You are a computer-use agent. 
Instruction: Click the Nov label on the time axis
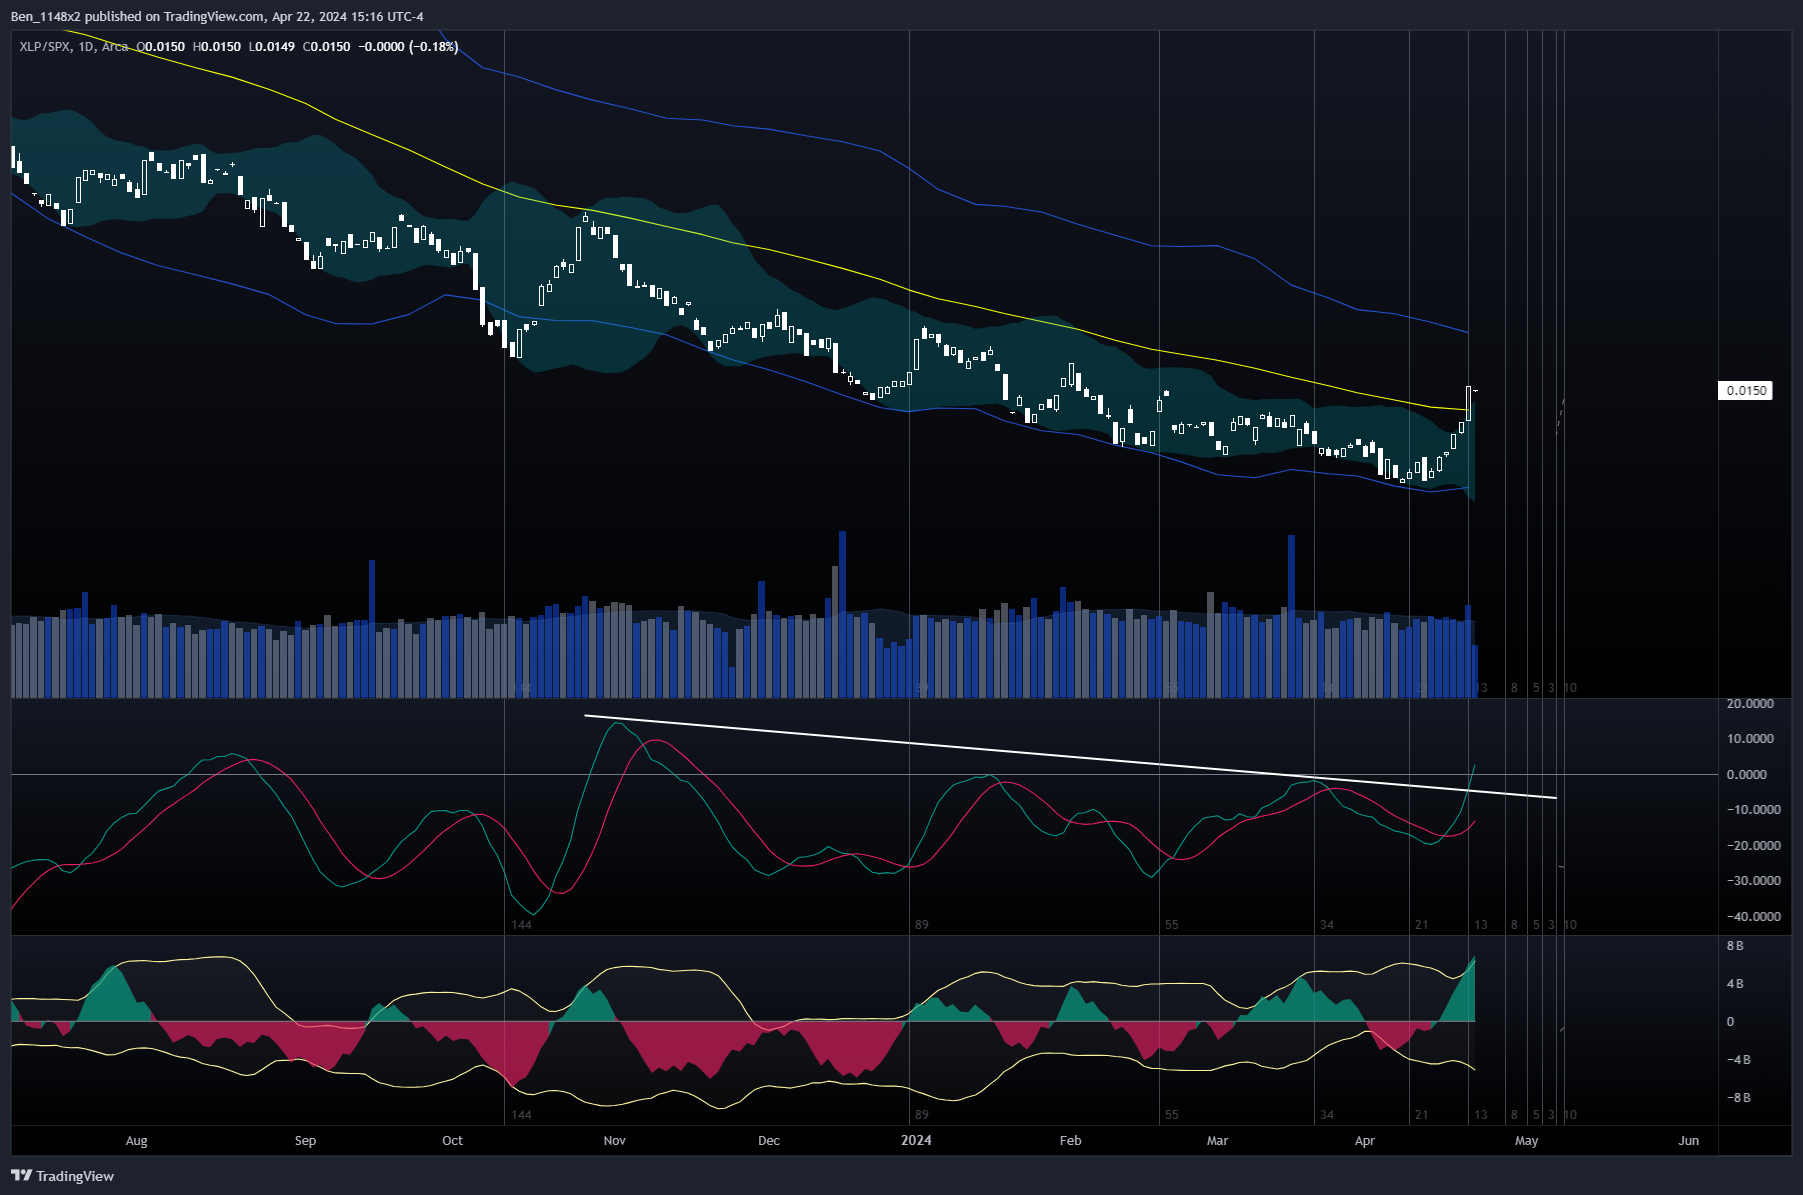(x=615, y=1141)
